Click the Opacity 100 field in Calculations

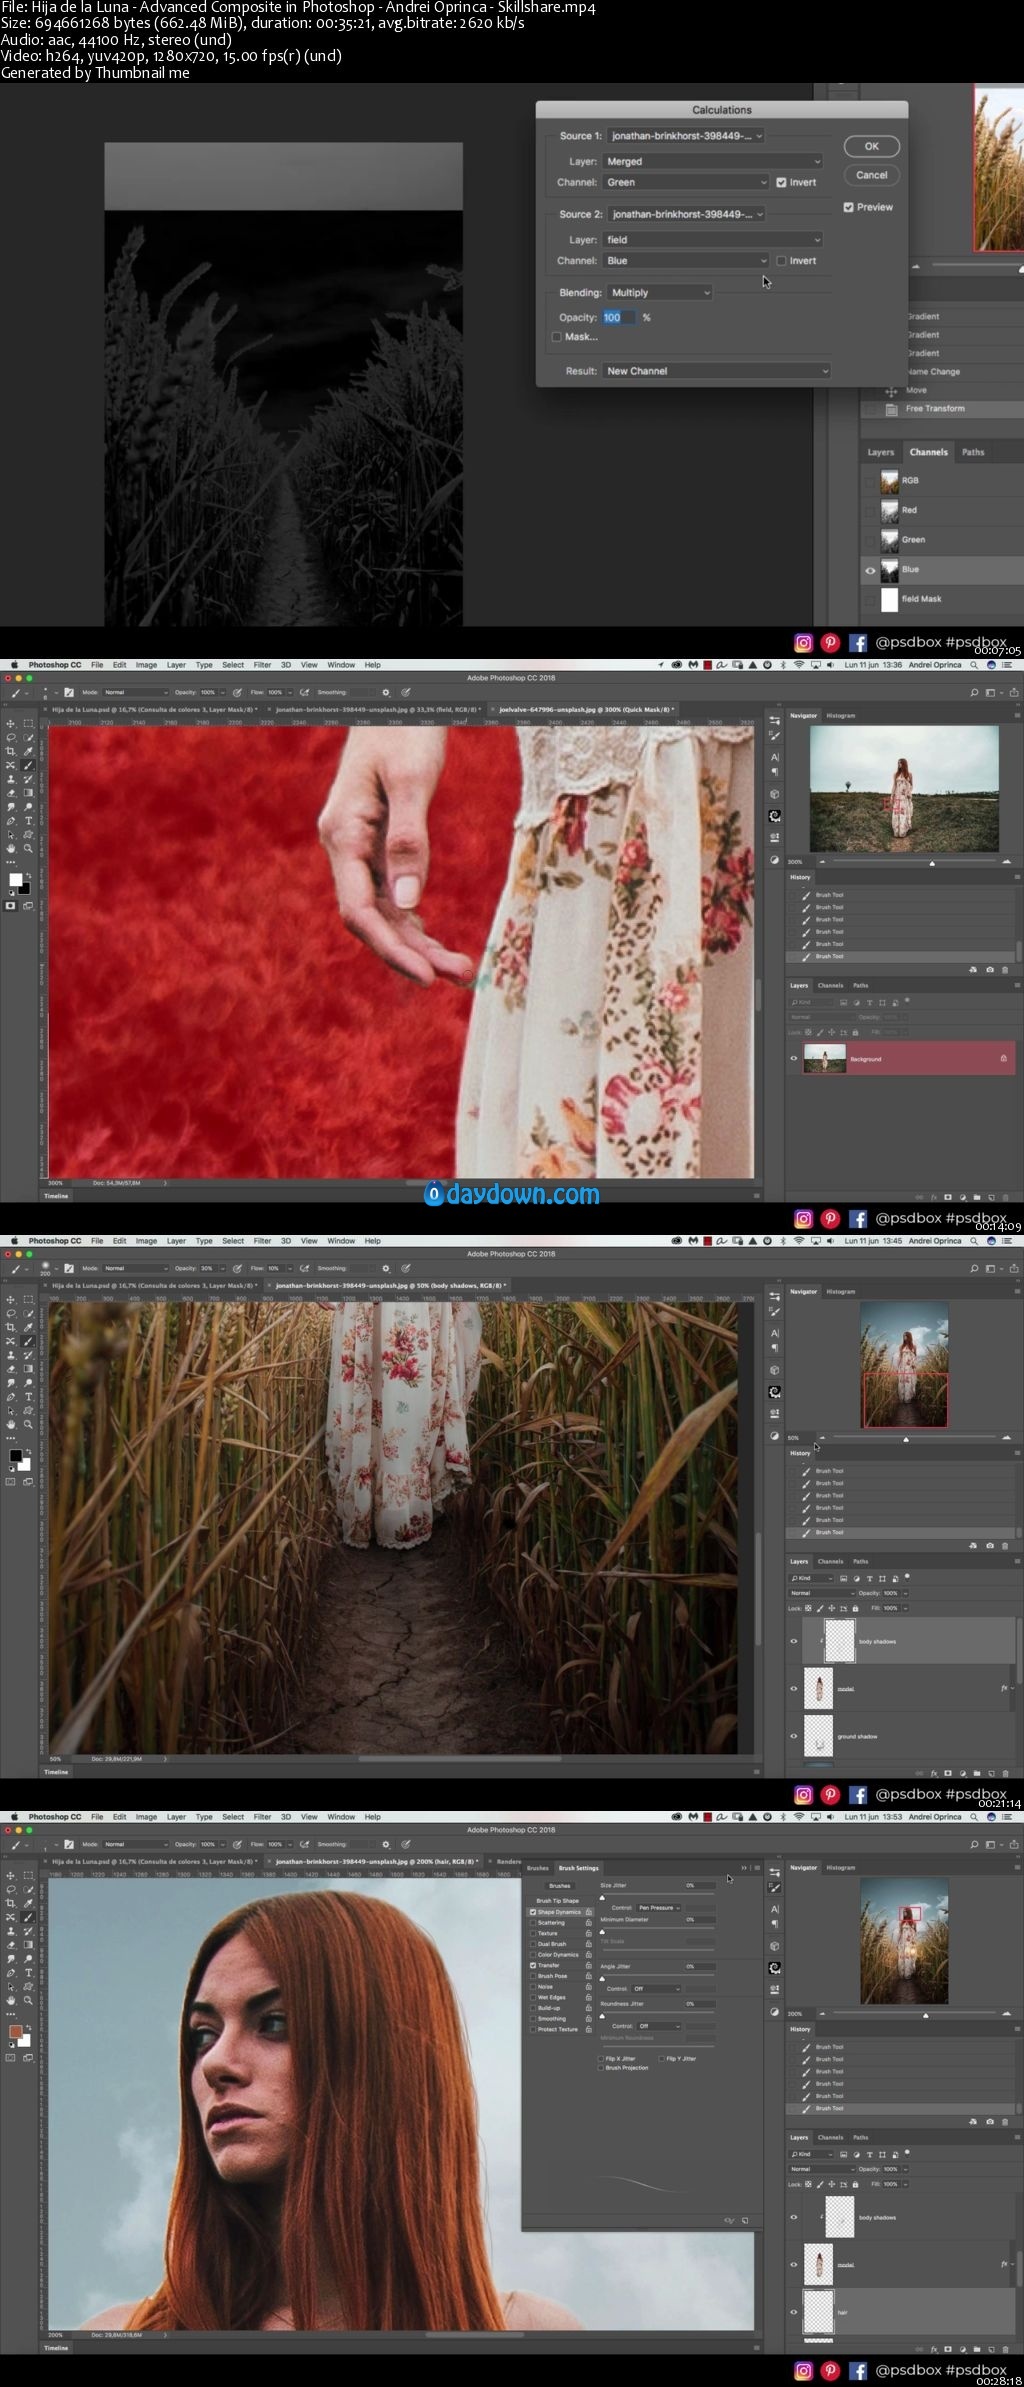click(x=619, y=317)
